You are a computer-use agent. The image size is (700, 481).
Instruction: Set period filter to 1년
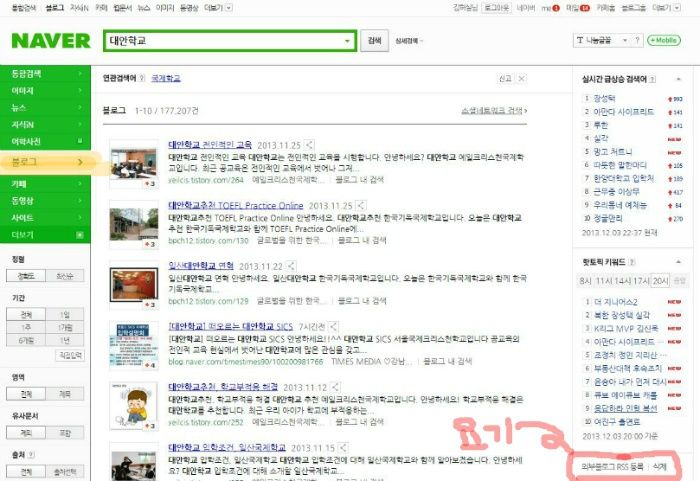[65, 340]
